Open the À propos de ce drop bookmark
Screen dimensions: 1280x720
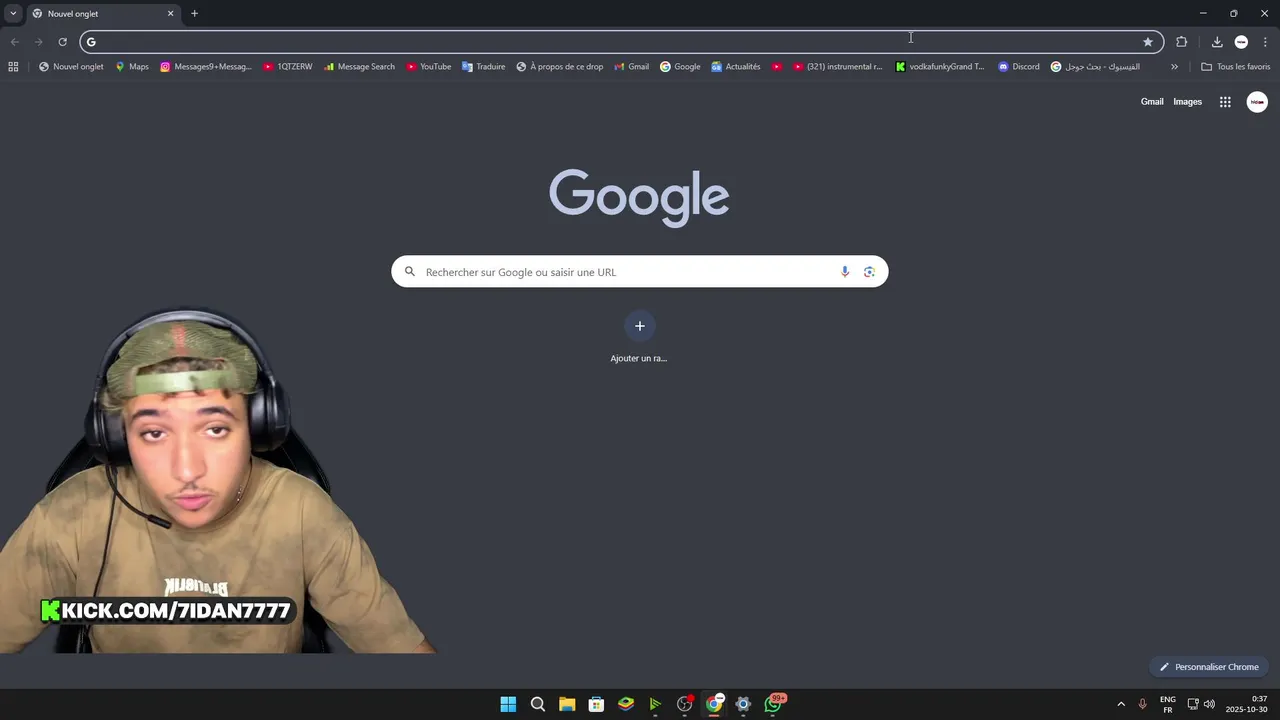560,67
